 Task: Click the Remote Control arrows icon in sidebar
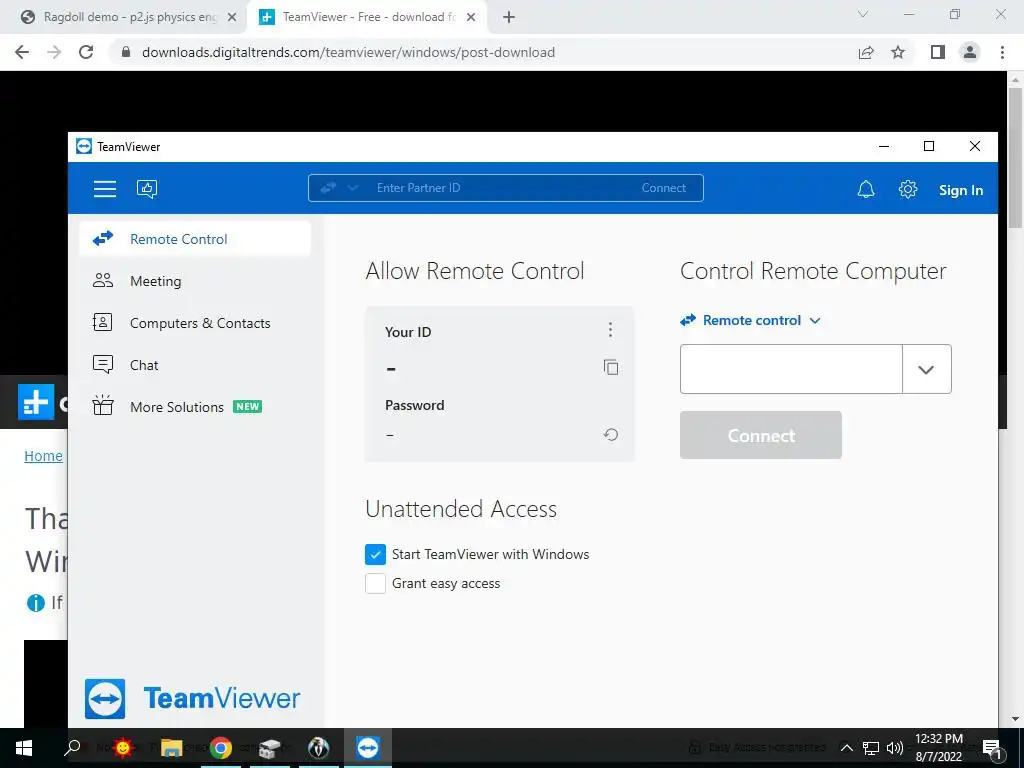pos(103,238)
